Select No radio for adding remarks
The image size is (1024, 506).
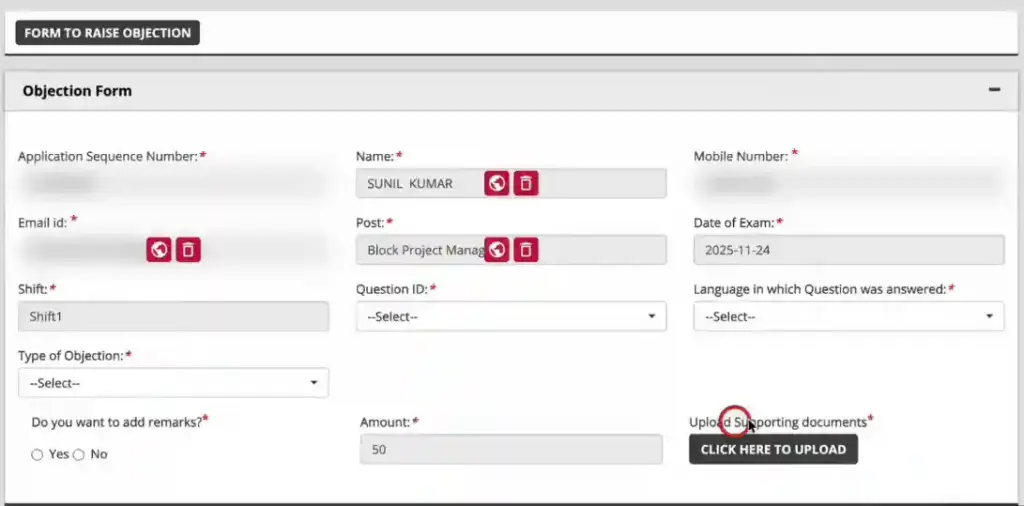tap(79, 454)
